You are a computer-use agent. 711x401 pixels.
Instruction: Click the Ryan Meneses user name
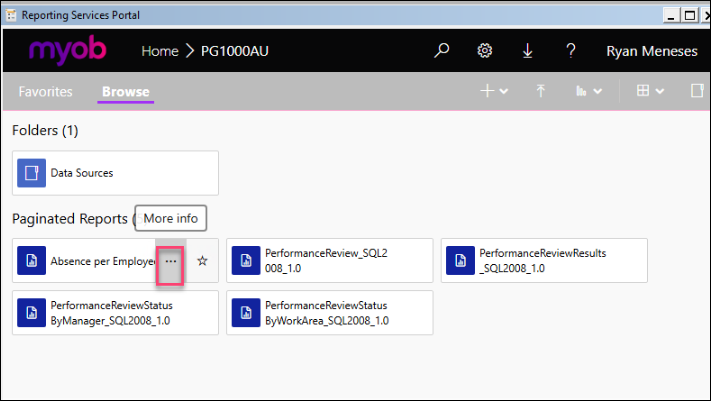(651, 51)
